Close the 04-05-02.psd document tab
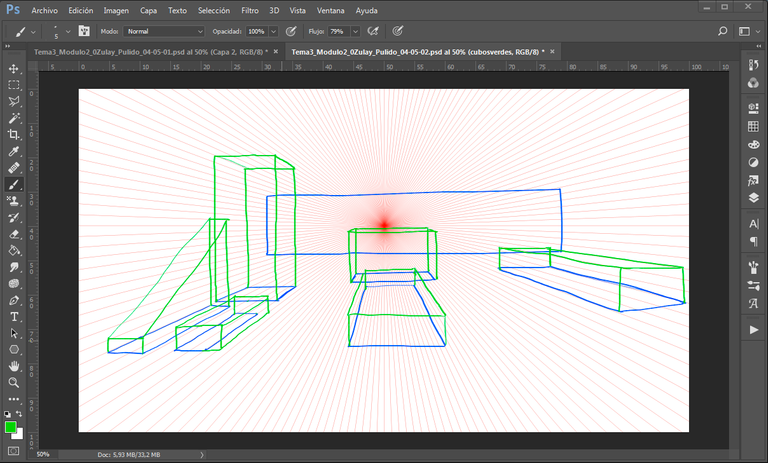This screenshot has width=768, height=463. [x=552, y=51]
